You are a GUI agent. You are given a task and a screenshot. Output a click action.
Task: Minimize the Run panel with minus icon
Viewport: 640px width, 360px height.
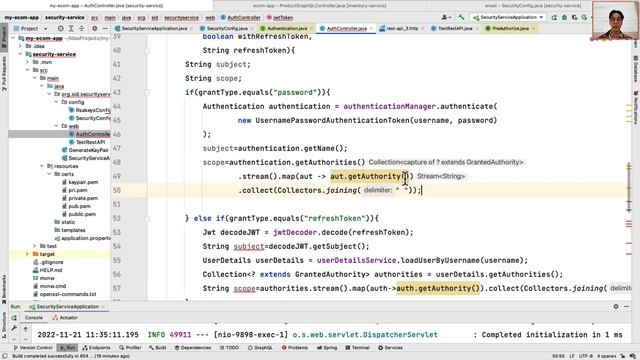[627, 307]
